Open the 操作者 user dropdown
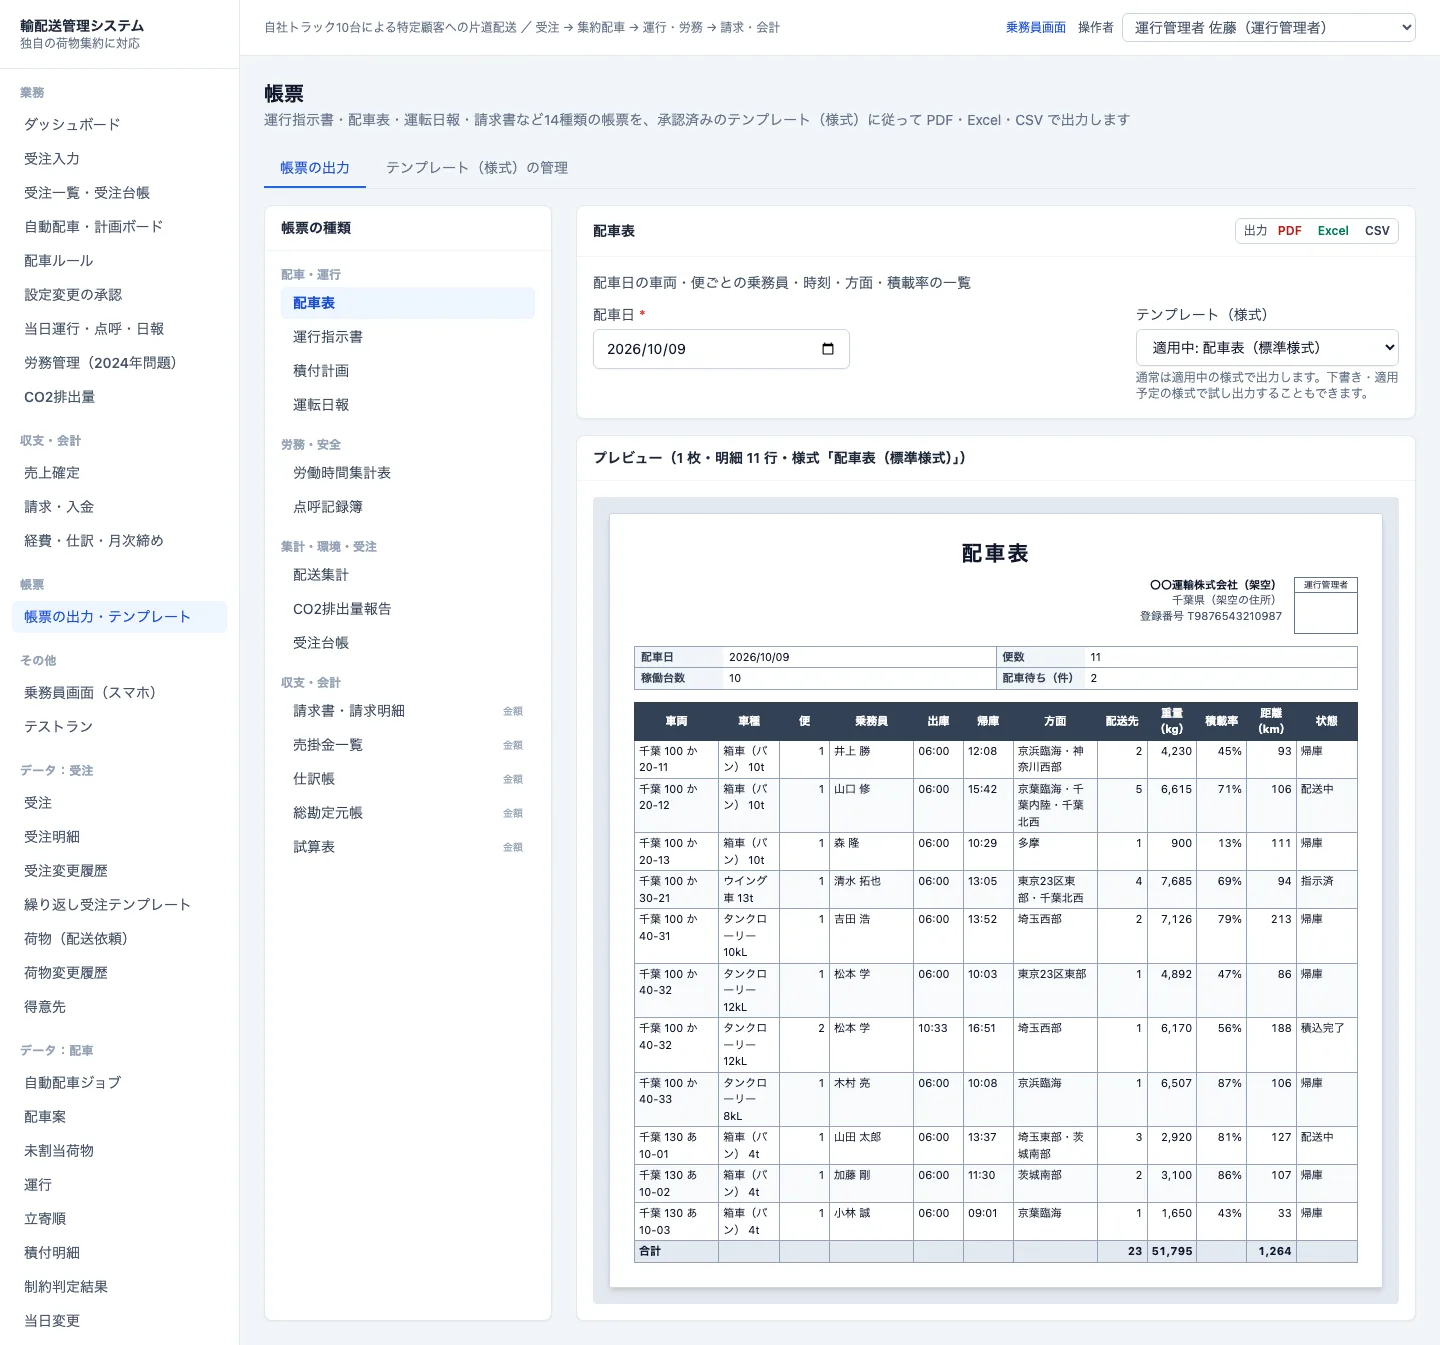1440x1345 pixels. 1269,28
